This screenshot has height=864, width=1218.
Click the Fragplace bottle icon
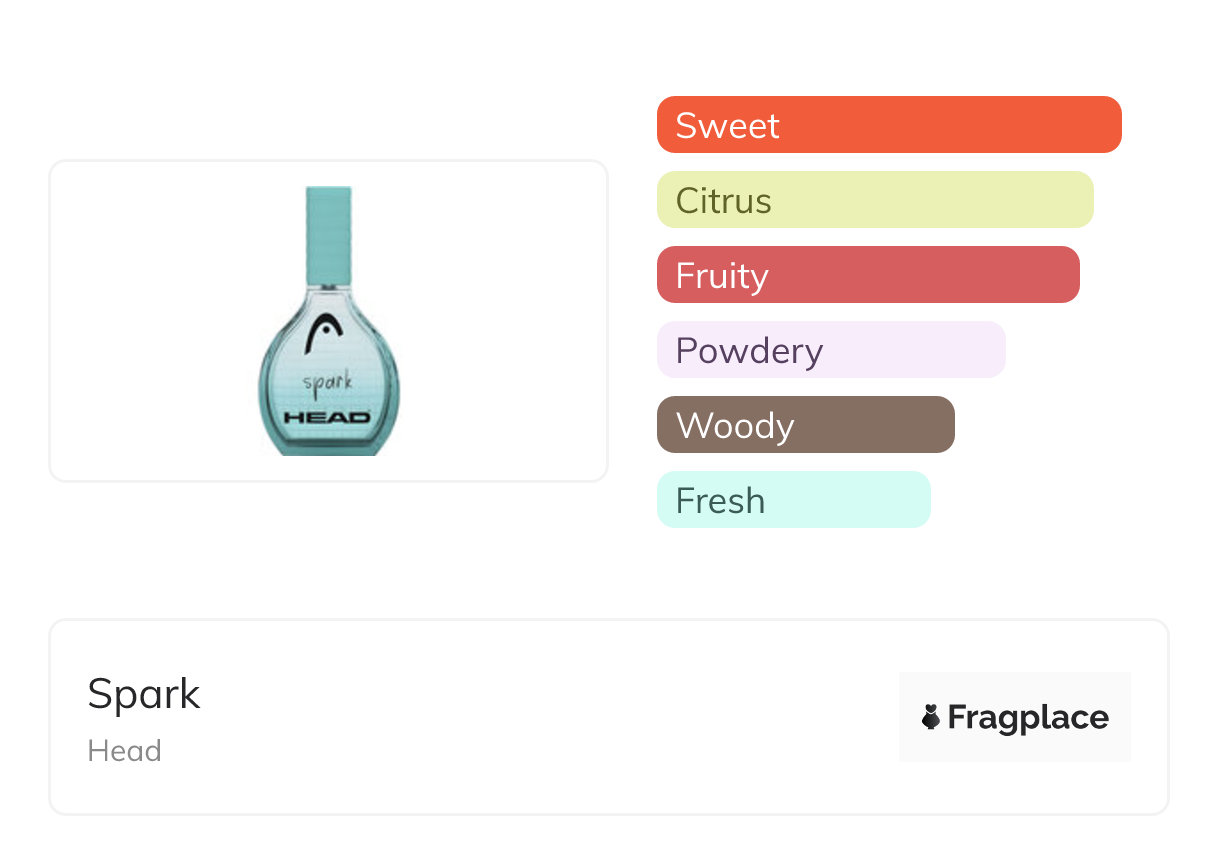[x=931, y=717]
